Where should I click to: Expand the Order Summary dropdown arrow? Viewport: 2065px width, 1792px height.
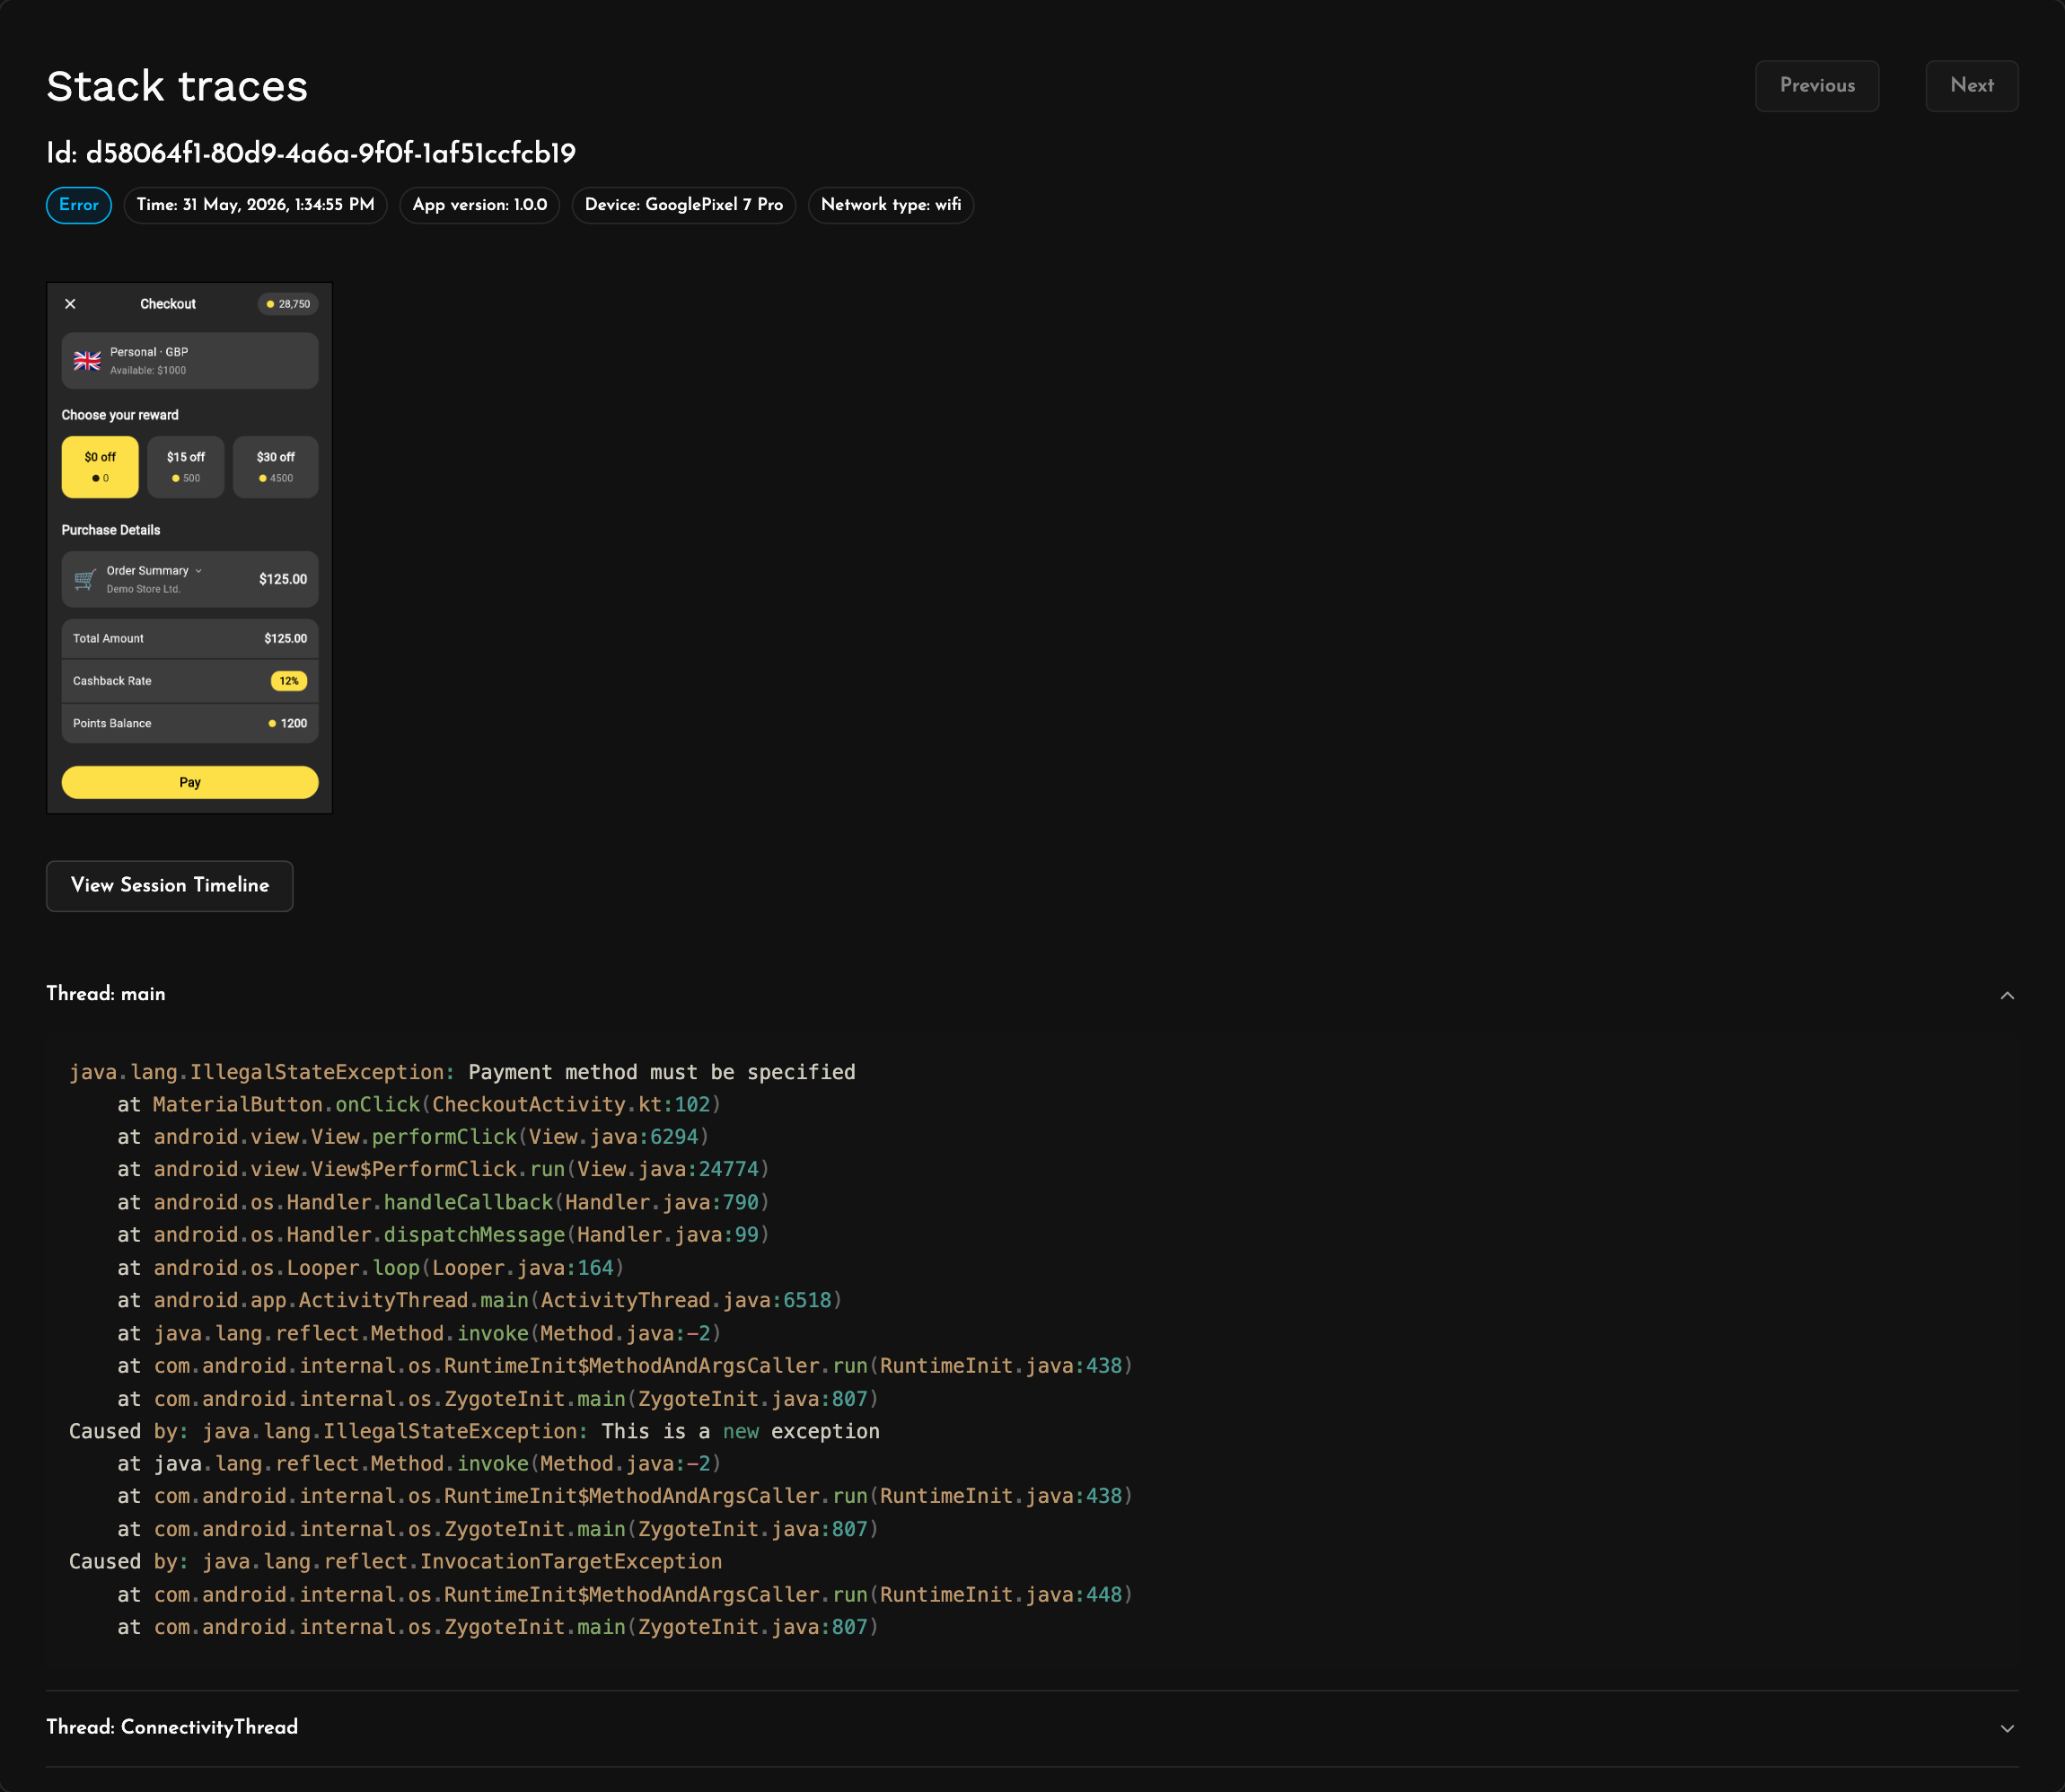click(199, 571)
